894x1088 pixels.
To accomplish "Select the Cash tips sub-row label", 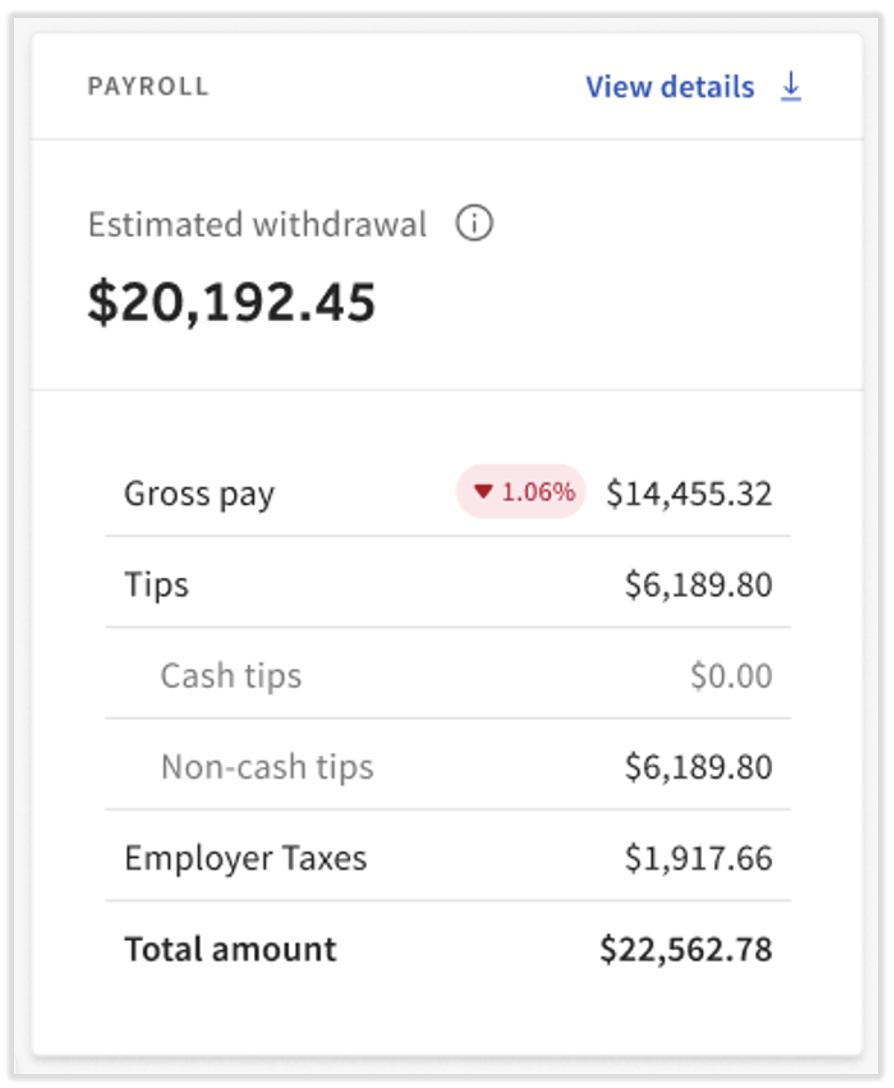I will tap(231, 676).
